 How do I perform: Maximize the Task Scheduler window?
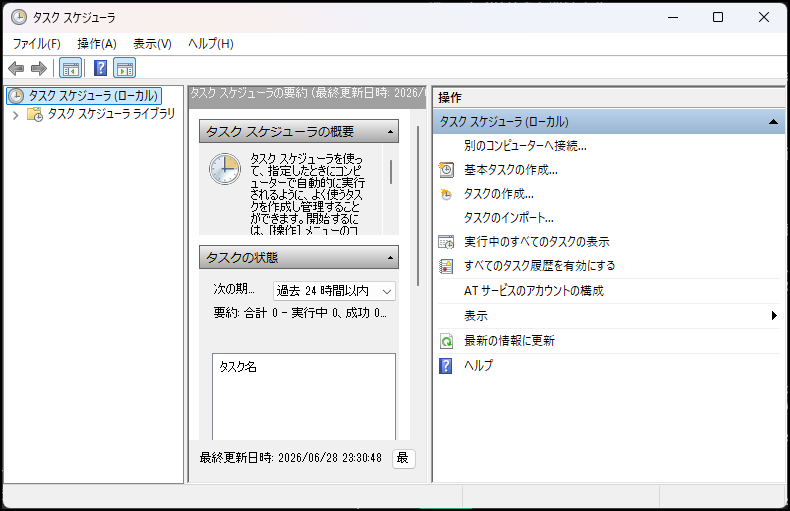pyautogui.click(x=718, y=17)
